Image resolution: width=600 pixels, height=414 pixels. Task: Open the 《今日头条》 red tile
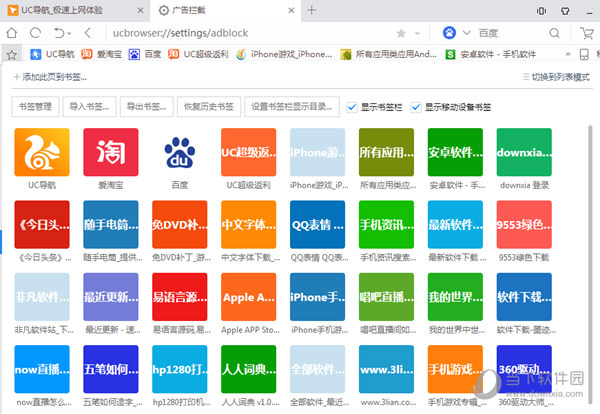pyautogui.click(x=42, y=225)
